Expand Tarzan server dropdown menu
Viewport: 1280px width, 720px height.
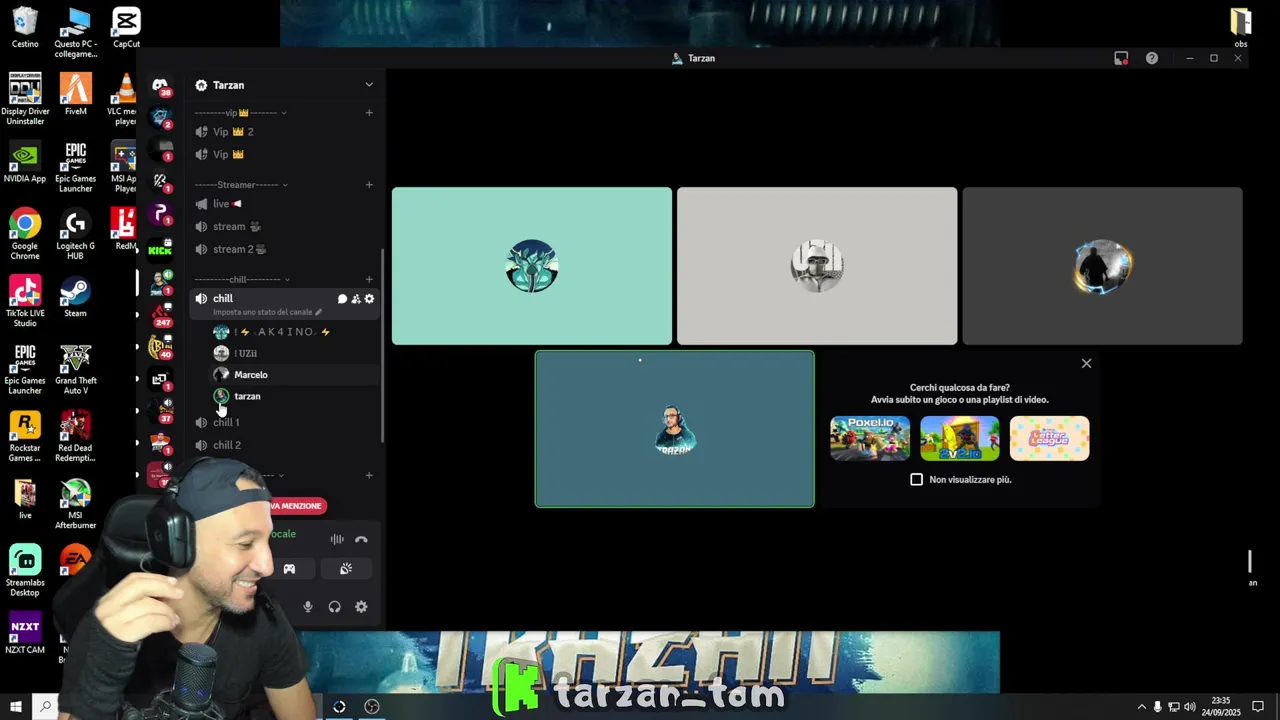pyautogui.click(x=369, y=85)
